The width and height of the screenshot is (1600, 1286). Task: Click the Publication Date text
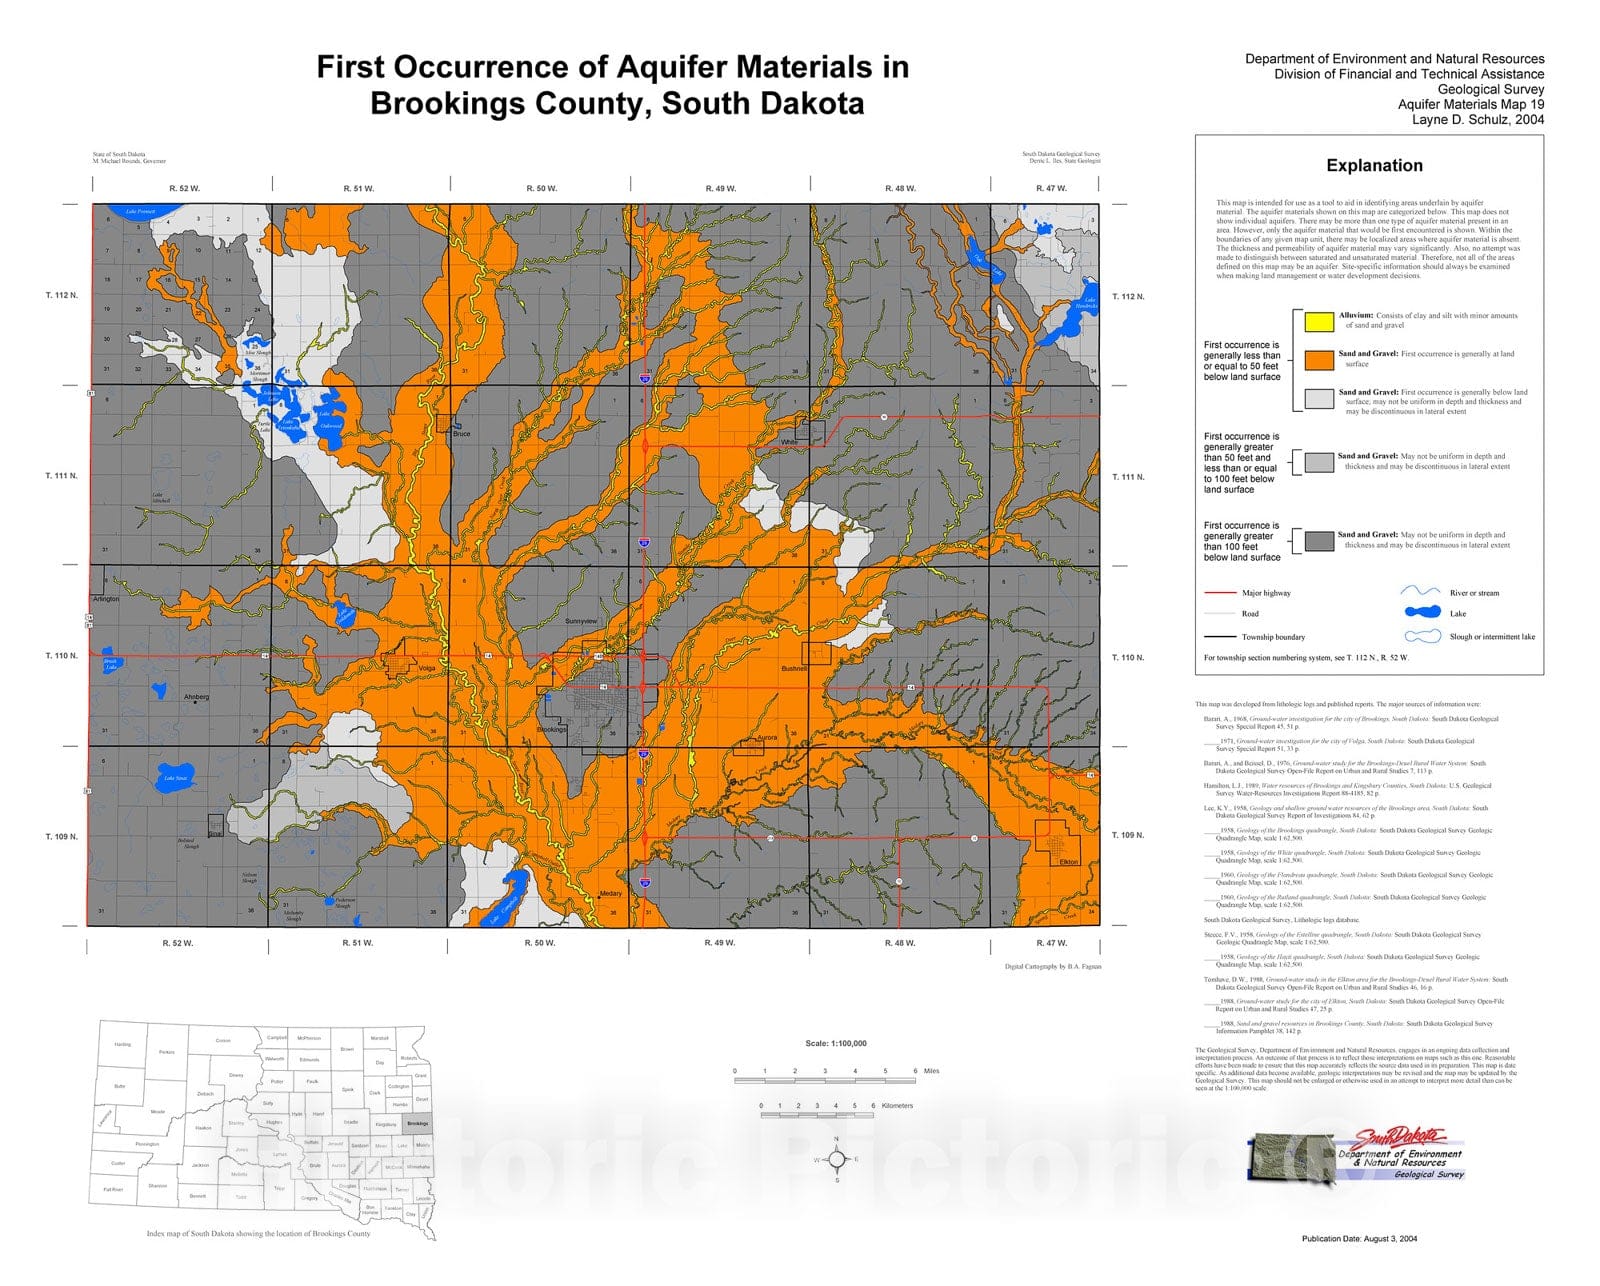(x=1359, y=1239)
